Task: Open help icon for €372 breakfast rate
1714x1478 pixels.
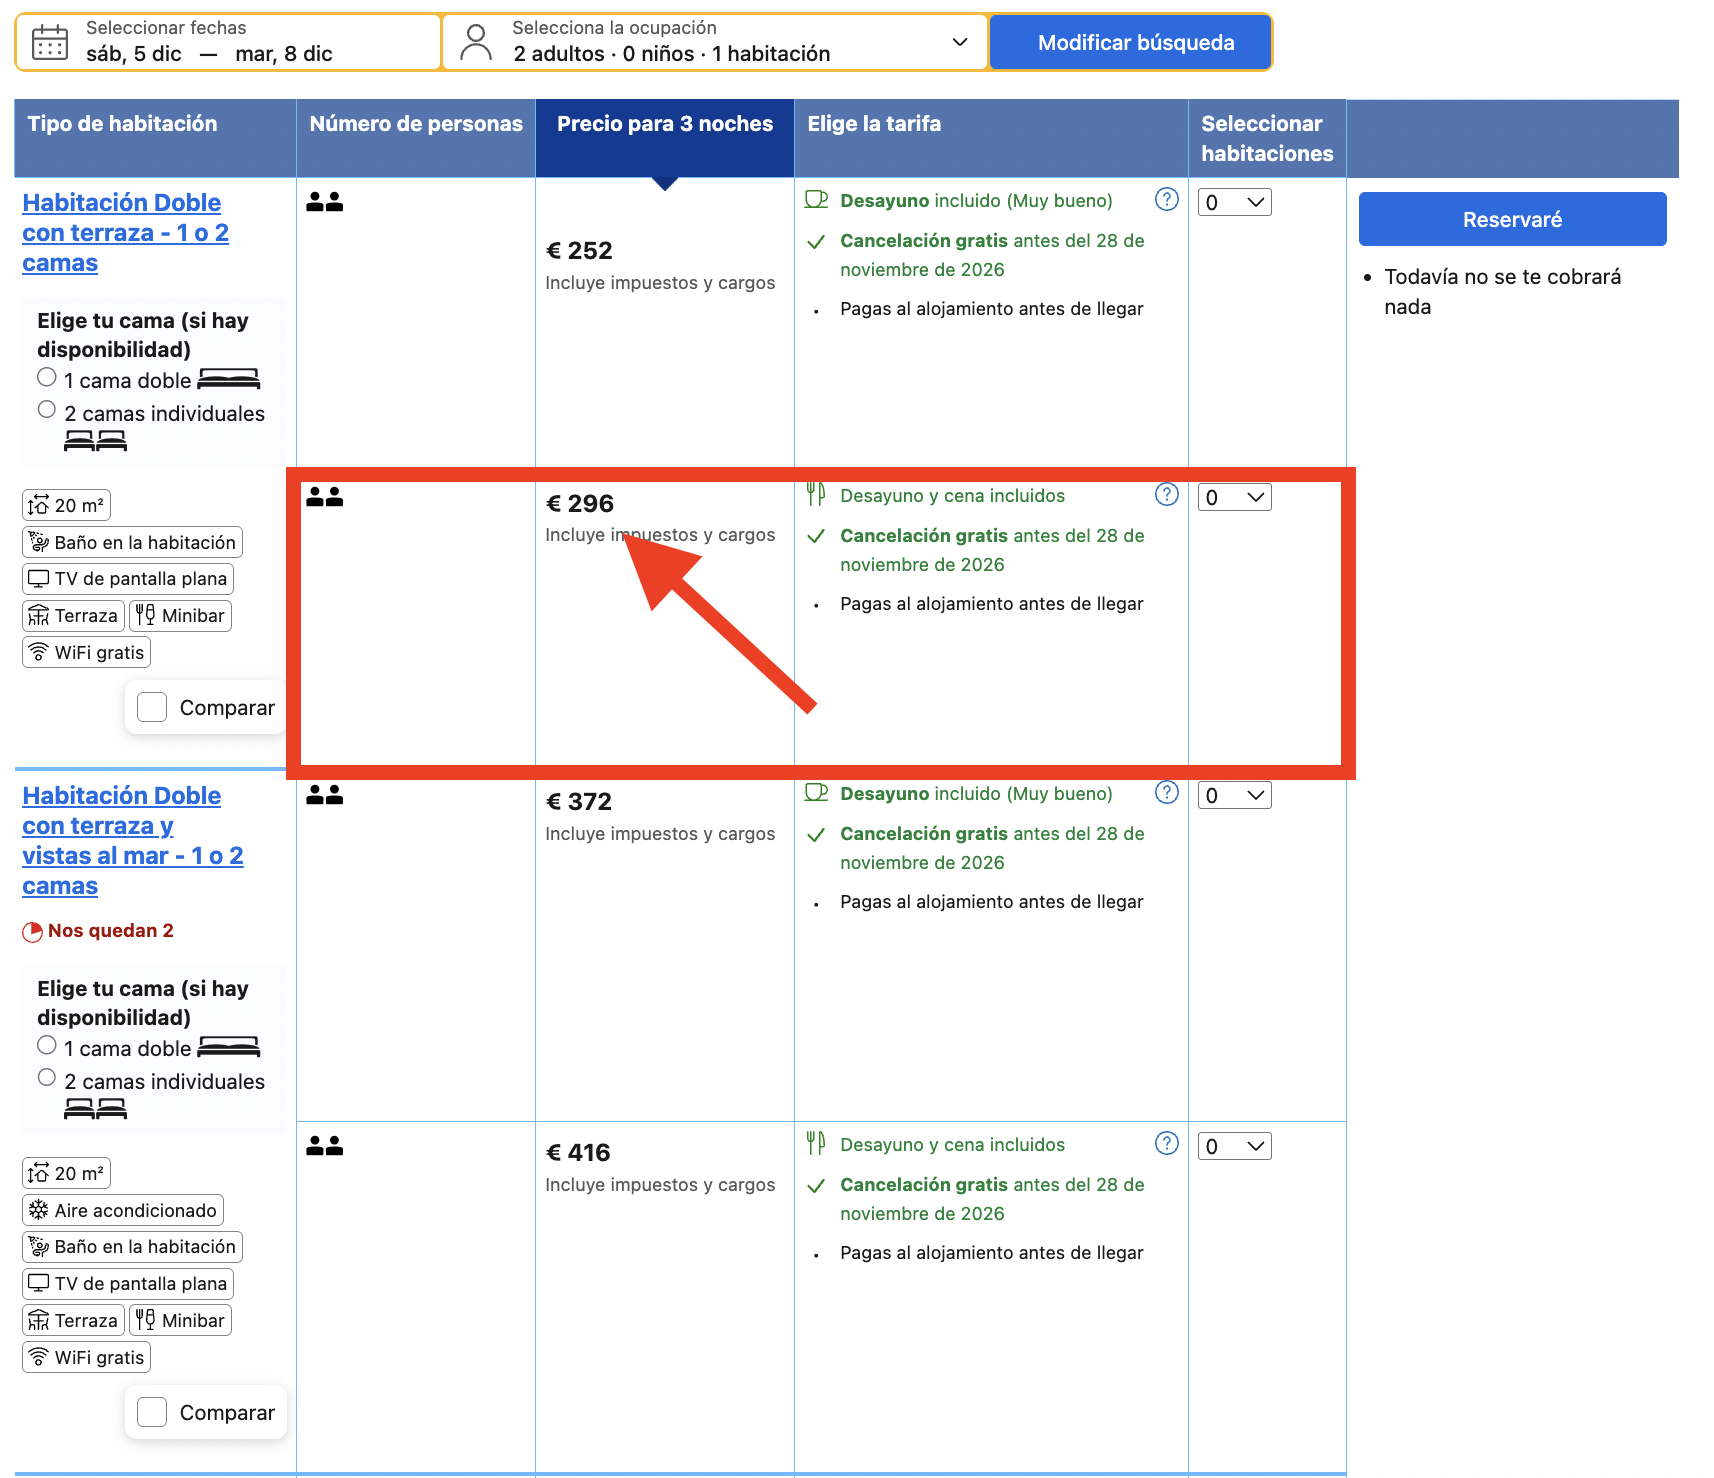Action: [1166, 792]
